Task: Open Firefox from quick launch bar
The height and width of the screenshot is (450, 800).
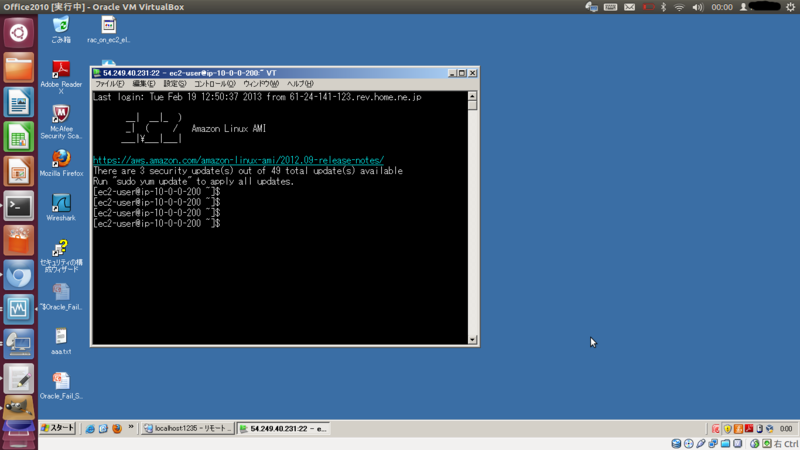Action: pos(117,429)
